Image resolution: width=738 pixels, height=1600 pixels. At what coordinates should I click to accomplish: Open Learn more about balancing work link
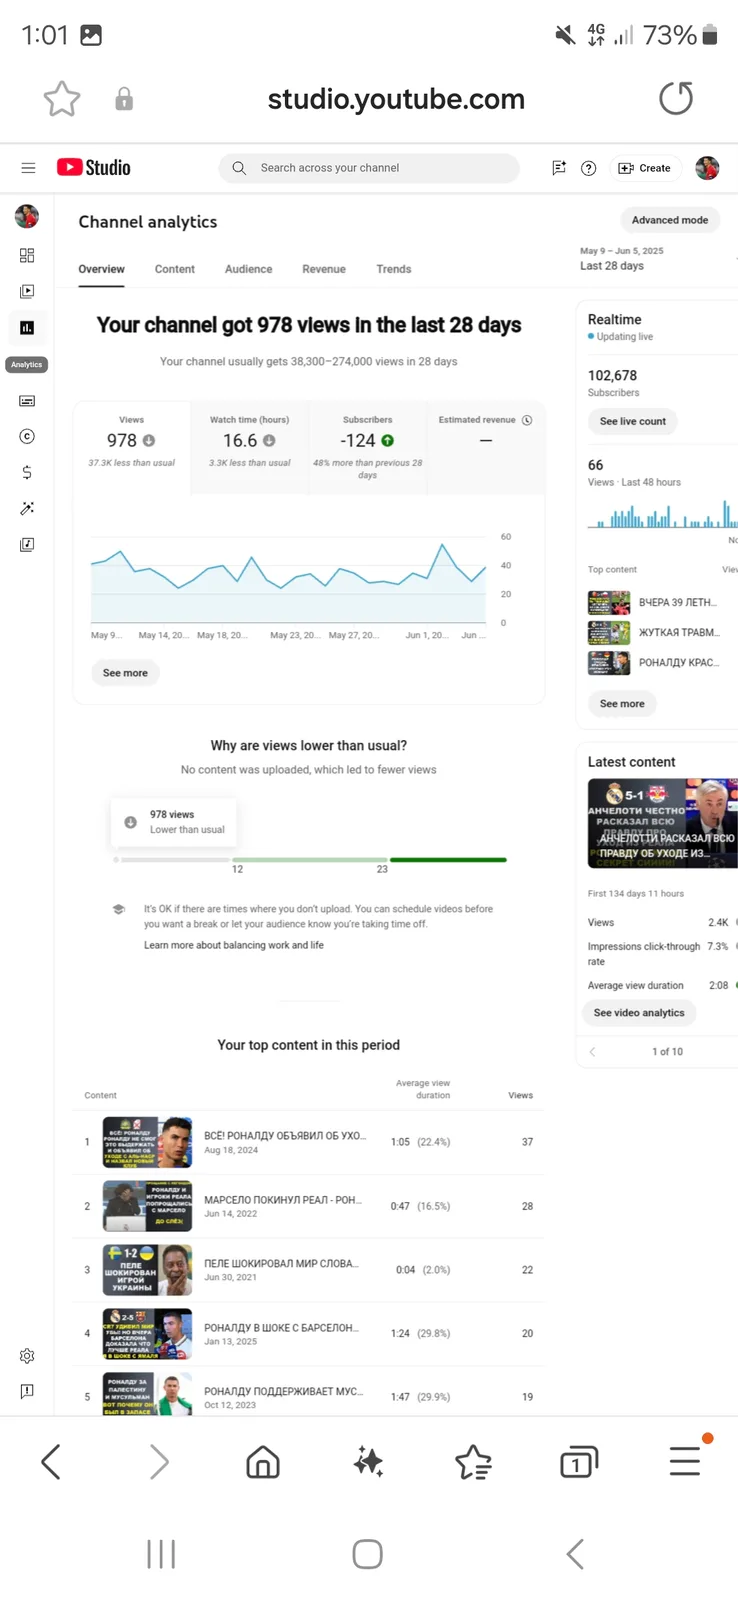(234, 945)
